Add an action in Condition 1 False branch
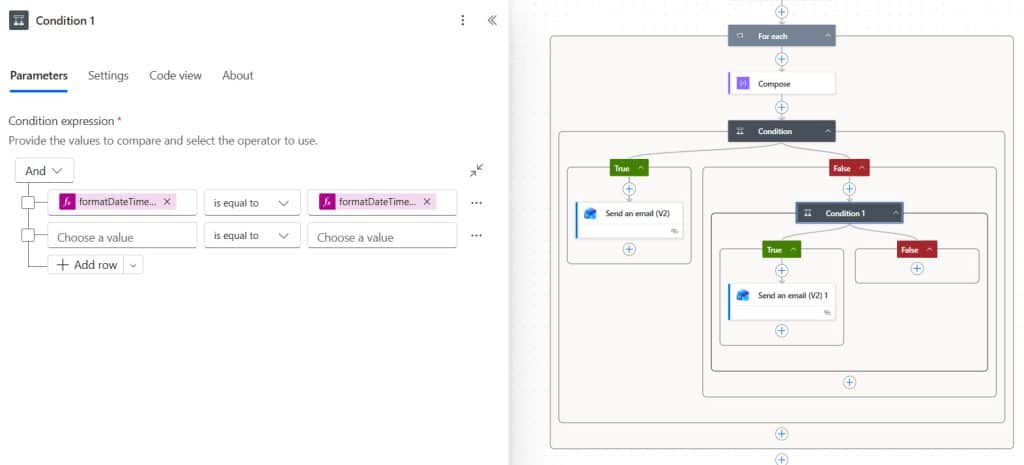Screen dimensions: 1024x465 coord(917,268)
